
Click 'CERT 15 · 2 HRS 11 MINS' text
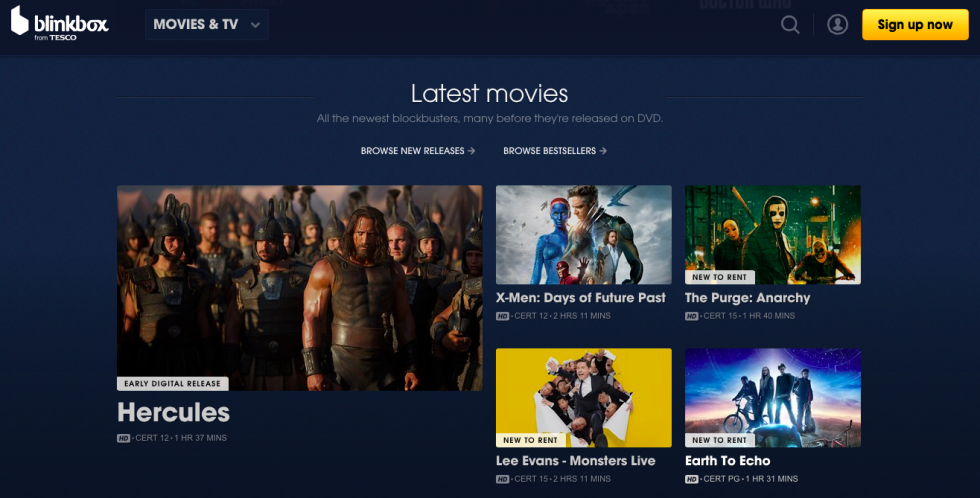click(x=562, y=479)
